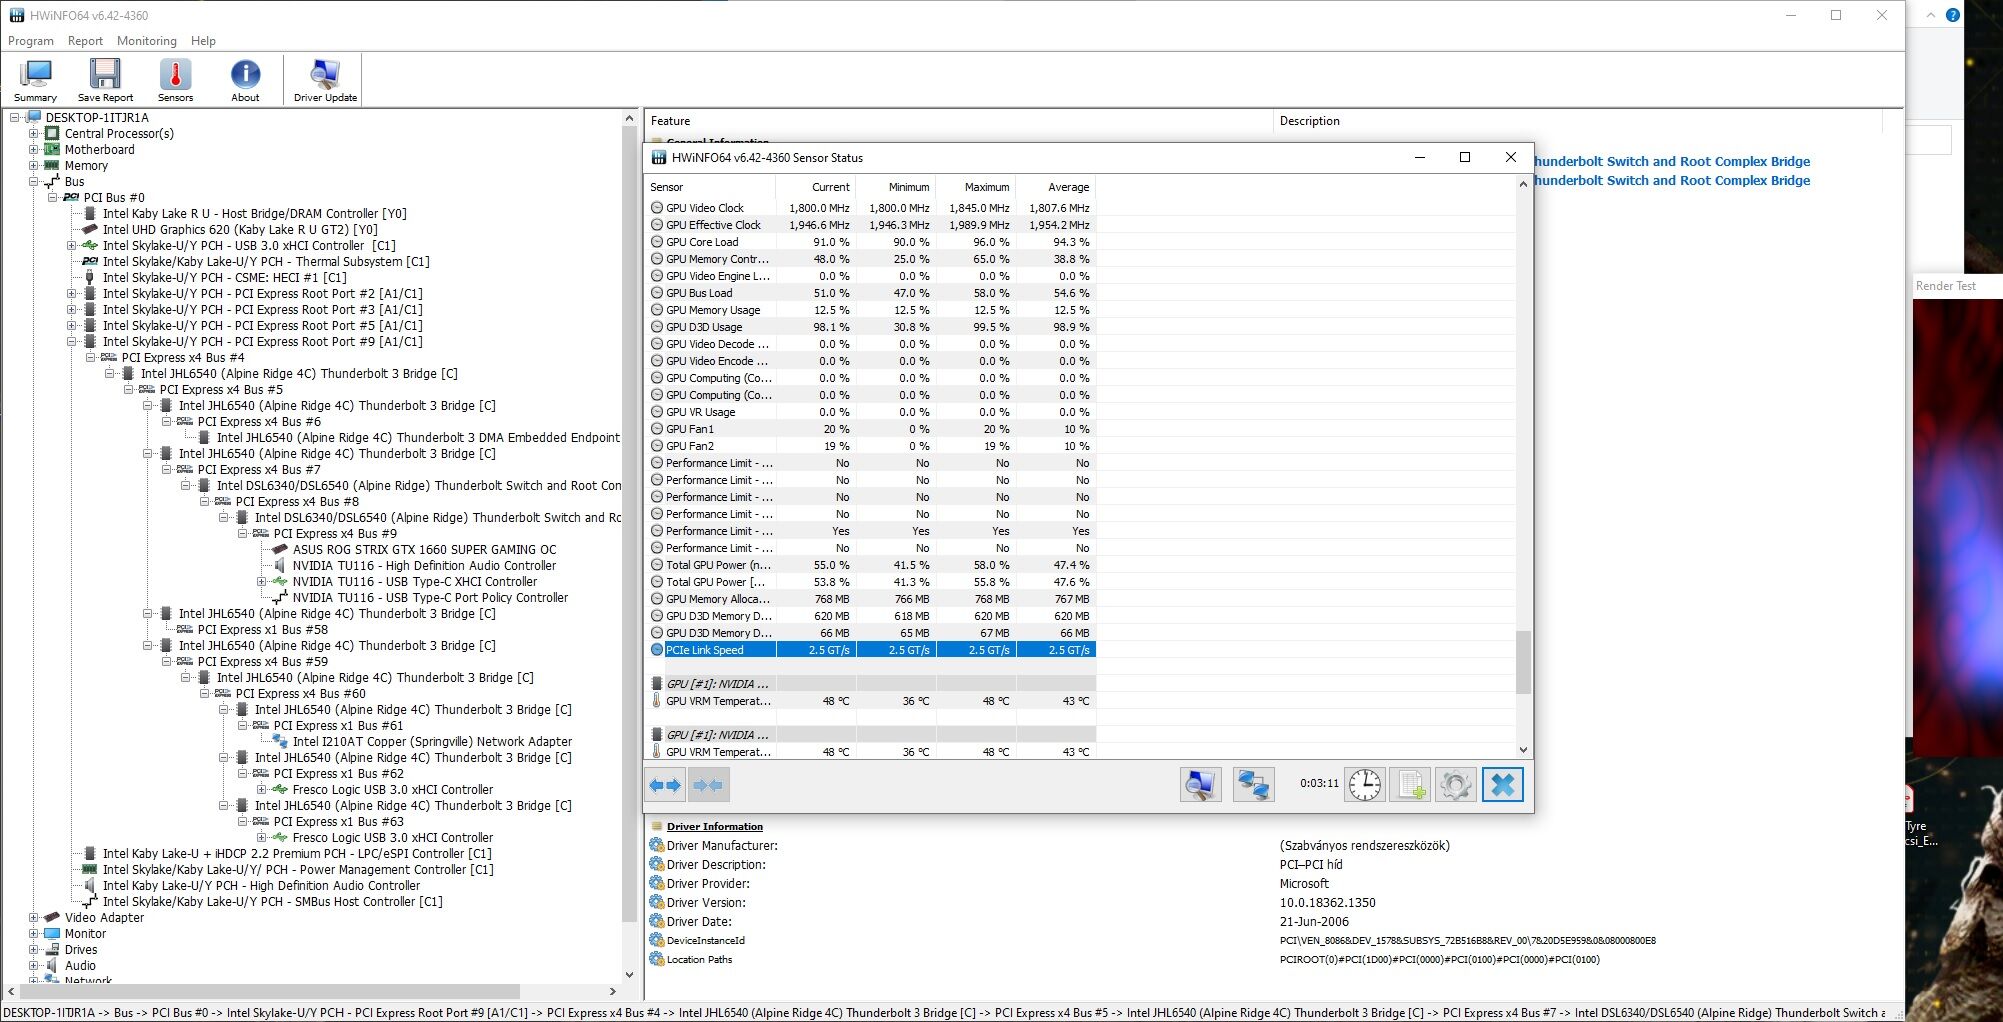Select the Total GPU Power (n... row
This screenshot has height=1022, width=2003.
[x=871, y=565]
